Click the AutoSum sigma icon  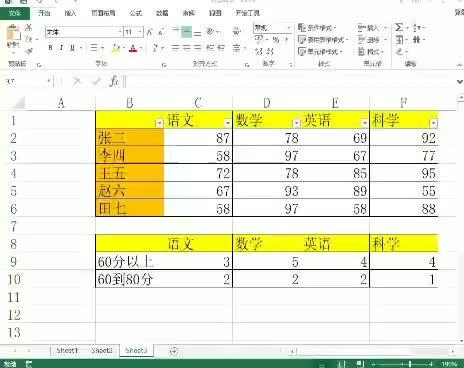(399, 27)
